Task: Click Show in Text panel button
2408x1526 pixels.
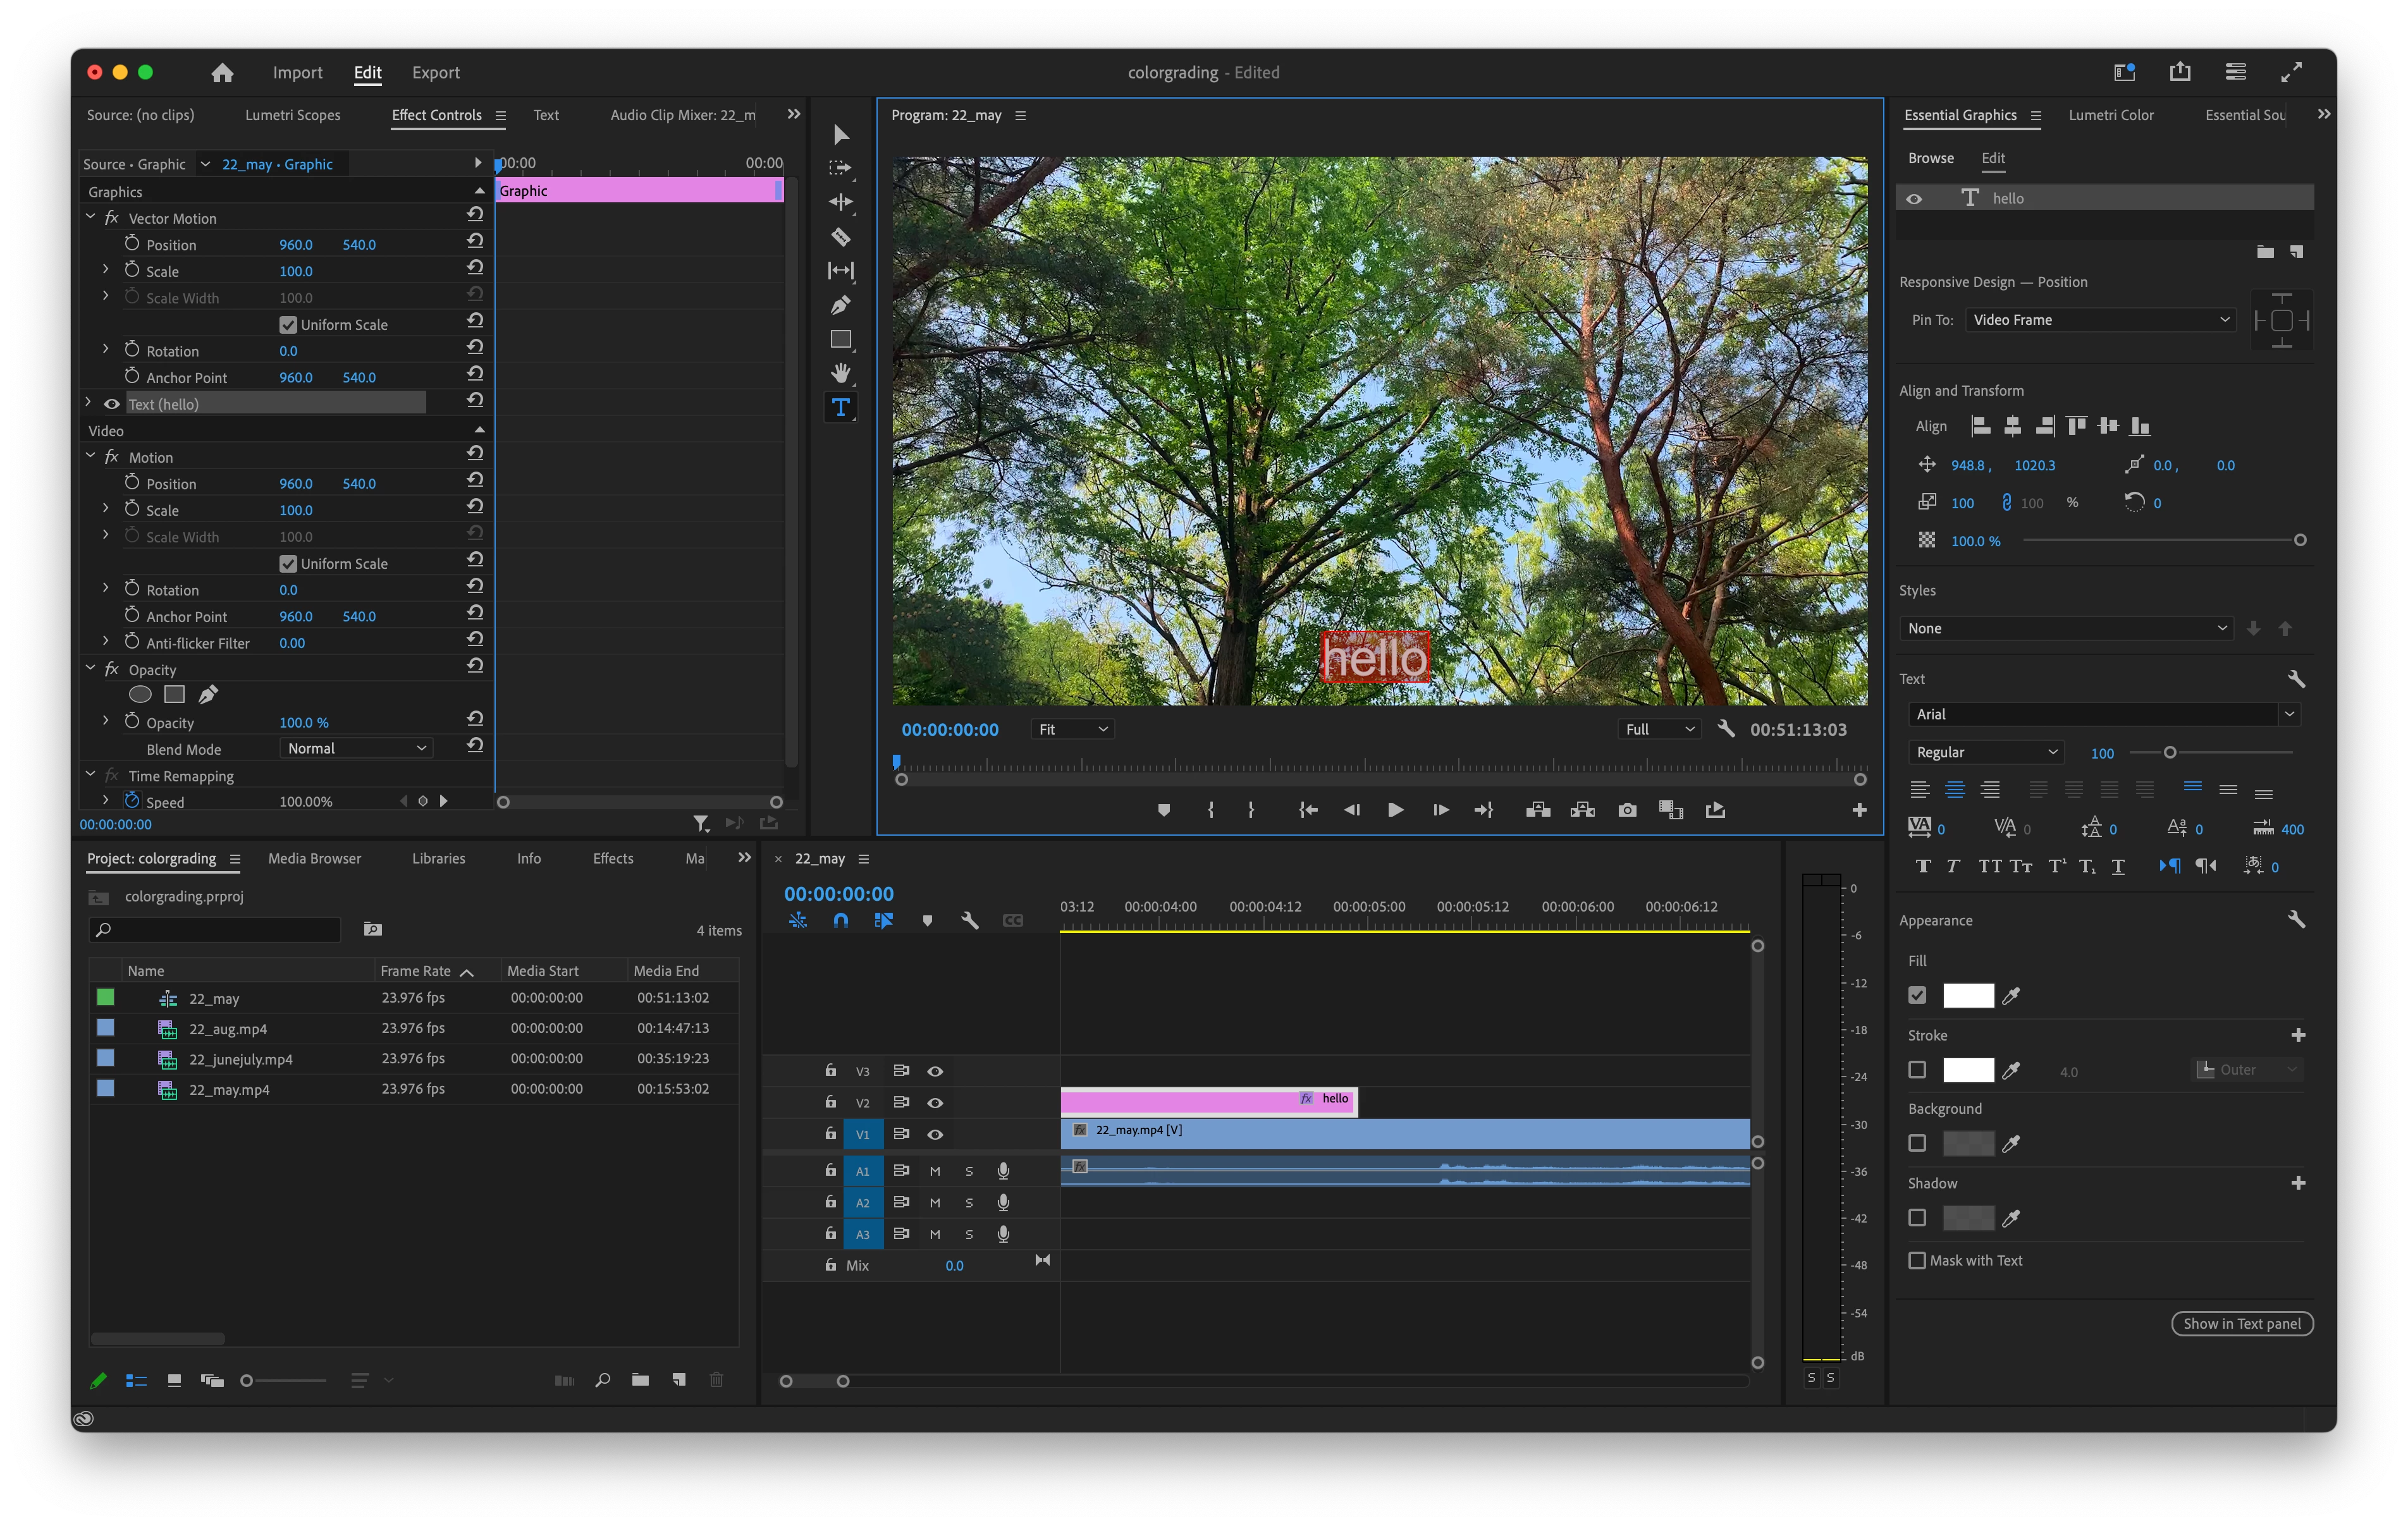Action: point(2241,1323)
